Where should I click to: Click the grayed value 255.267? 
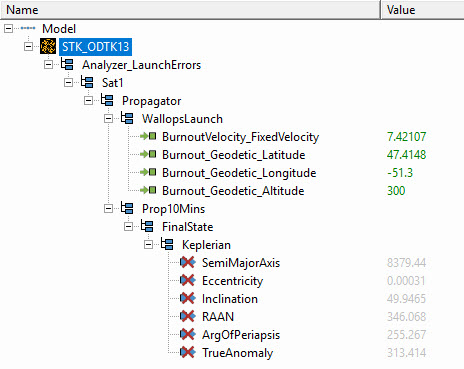407,335
